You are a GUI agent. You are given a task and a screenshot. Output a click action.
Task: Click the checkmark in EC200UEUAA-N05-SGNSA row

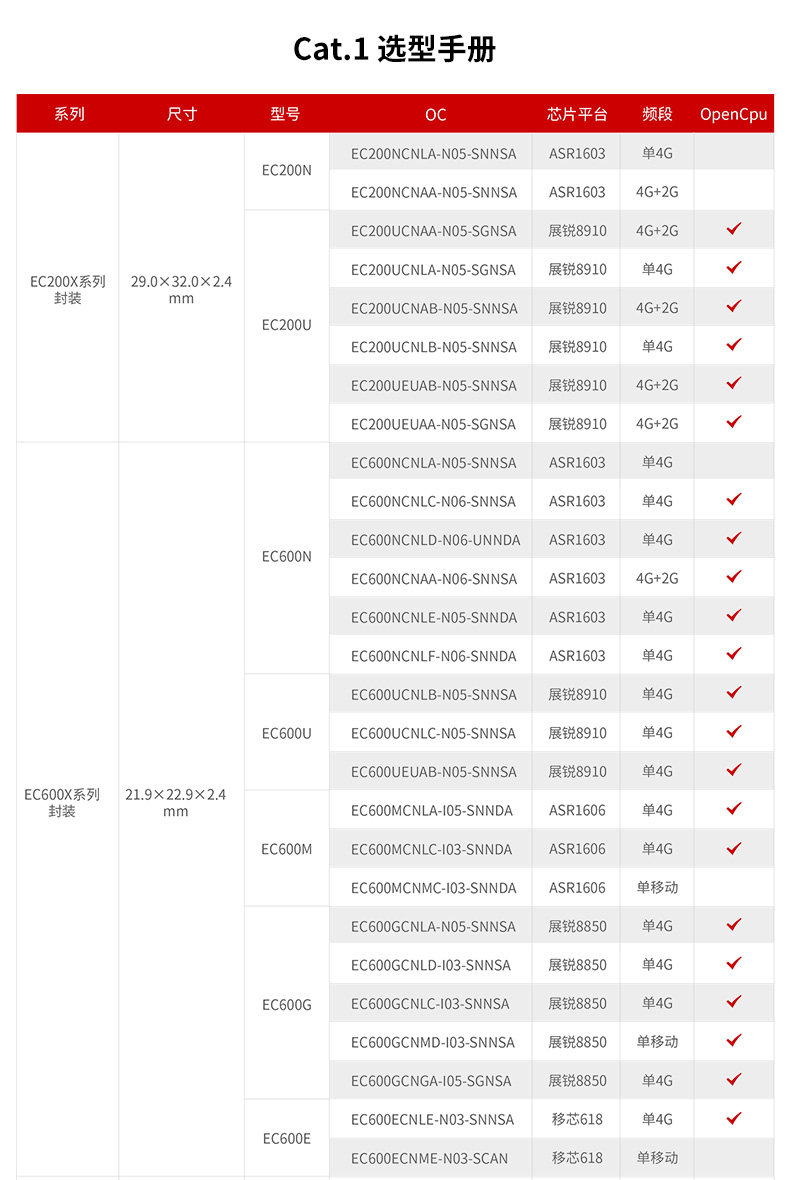pyautogui.click(x=734, y=422)
